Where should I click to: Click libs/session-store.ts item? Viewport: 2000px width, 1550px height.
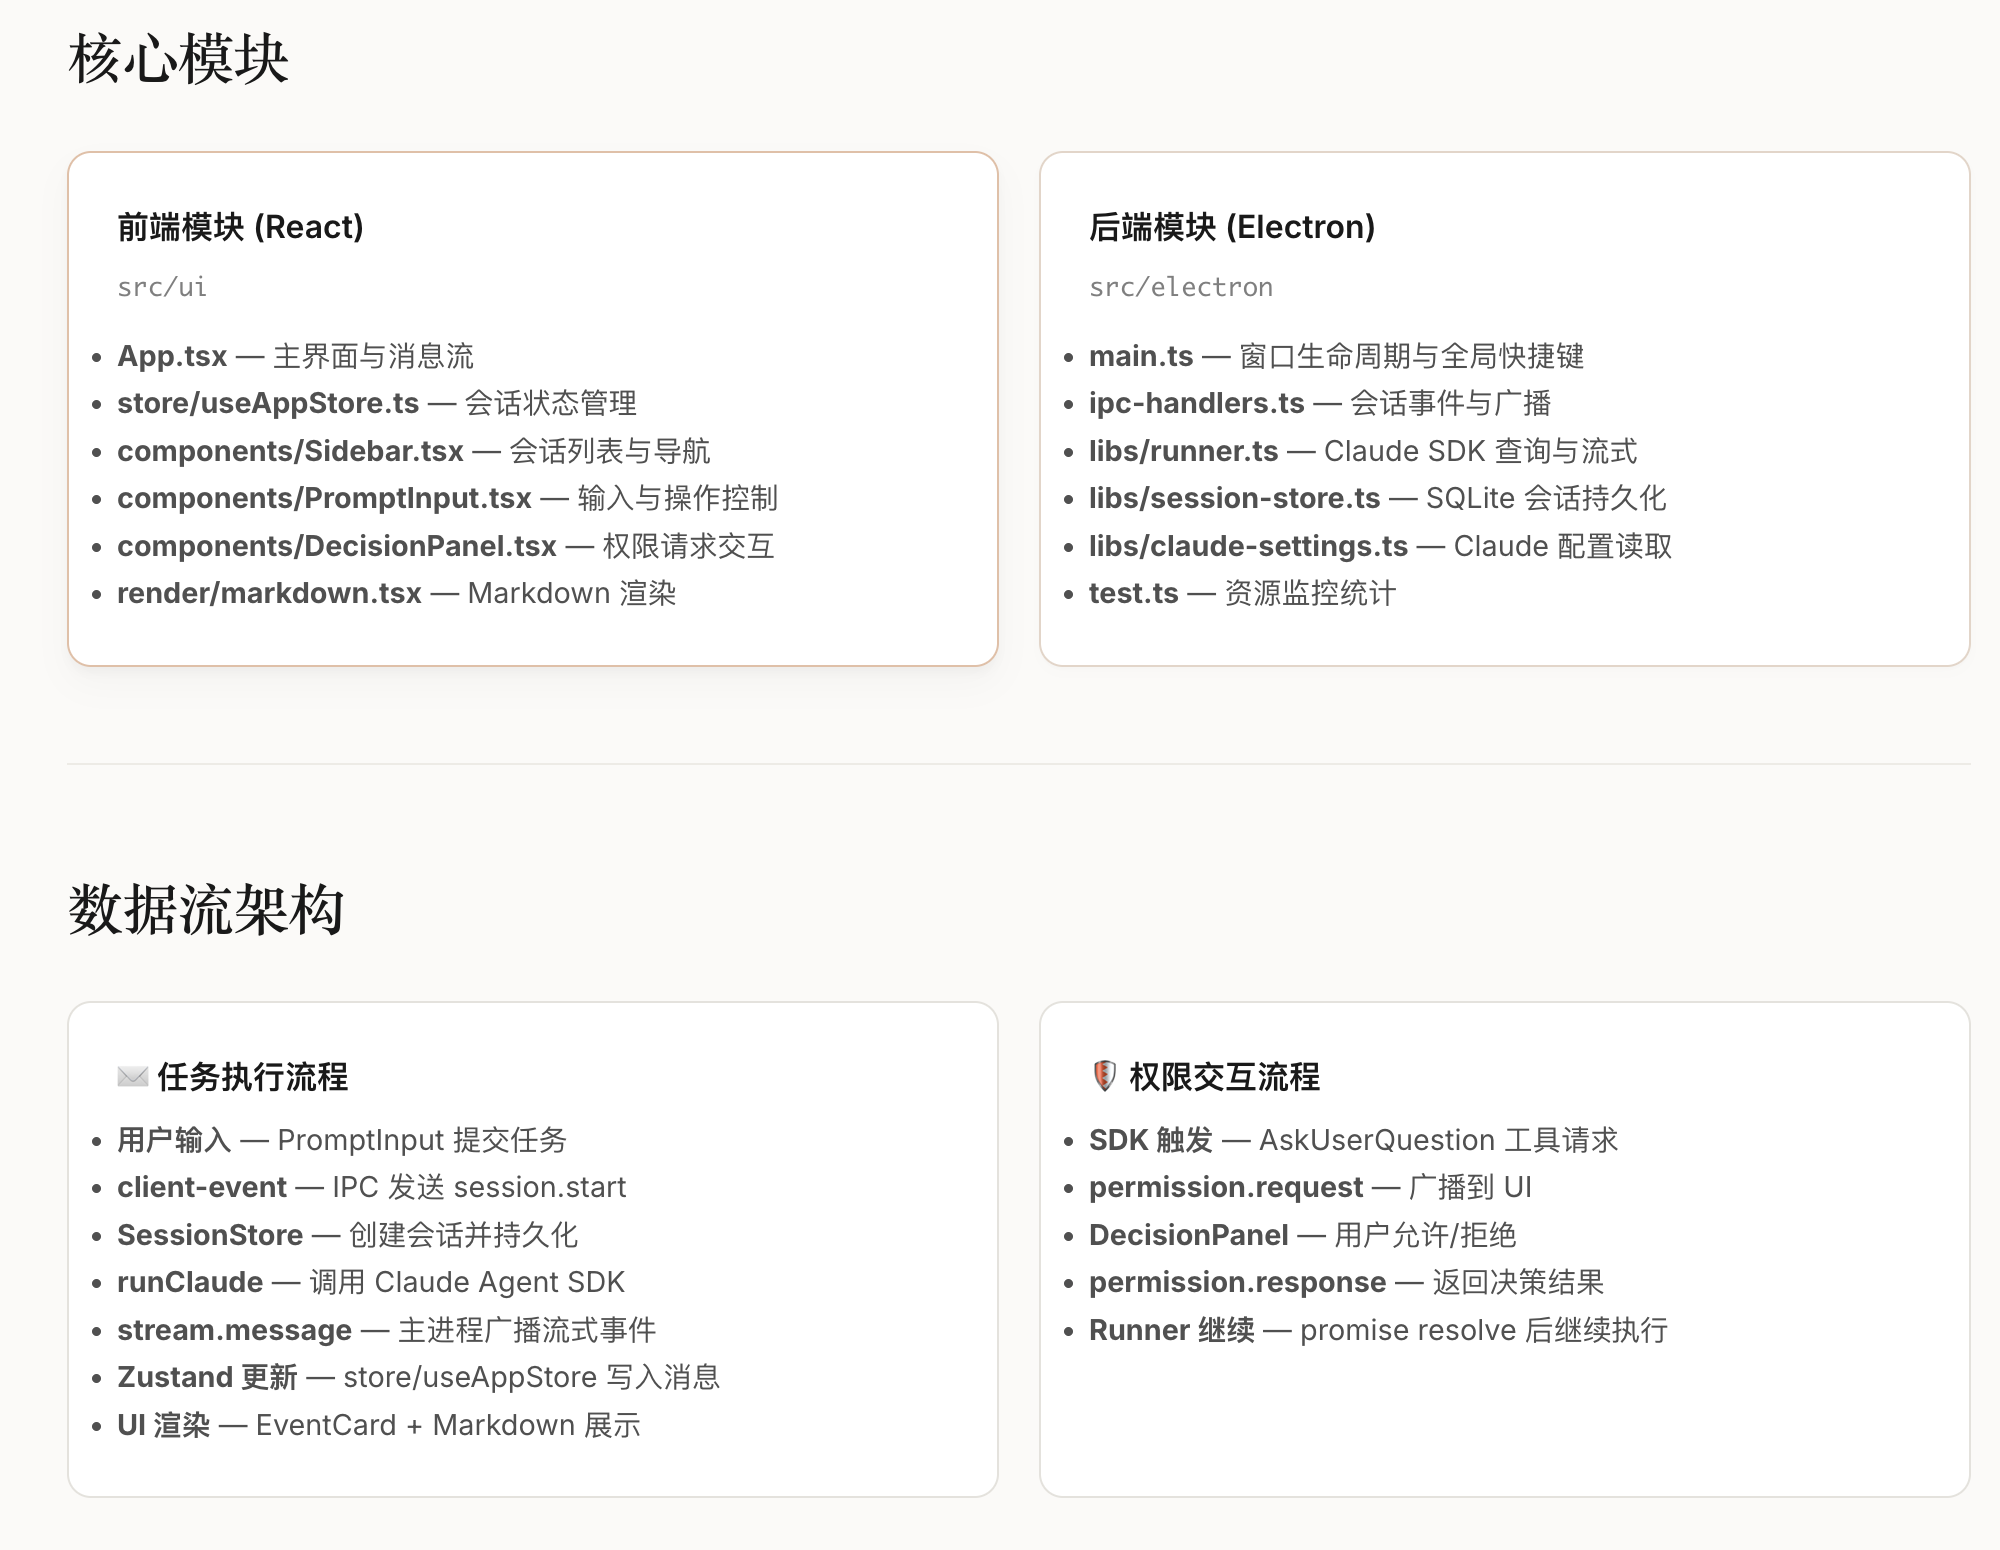pyautogui.click(x=1234, y=498)
